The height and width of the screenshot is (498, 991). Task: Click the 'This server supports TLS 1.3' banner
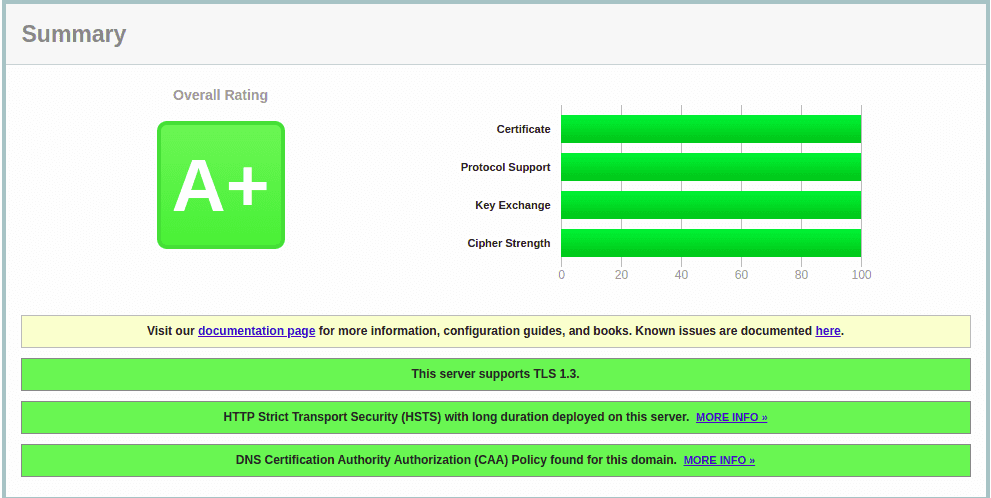click(x=495, y=374)
